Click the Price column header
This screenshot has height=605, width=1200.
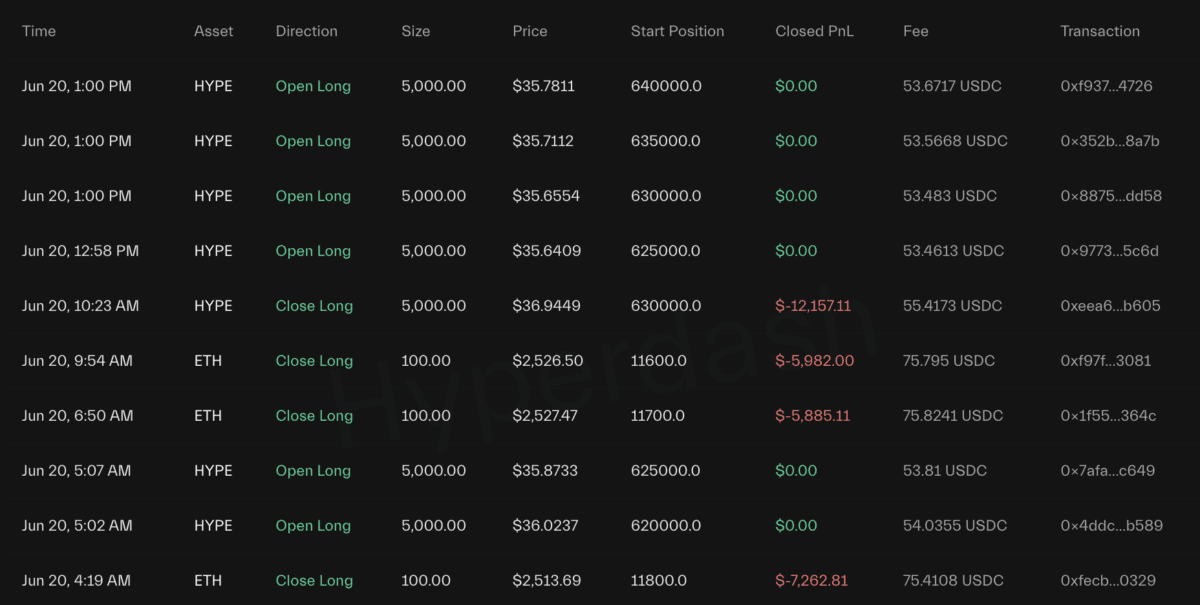click(x=530, y=31)
